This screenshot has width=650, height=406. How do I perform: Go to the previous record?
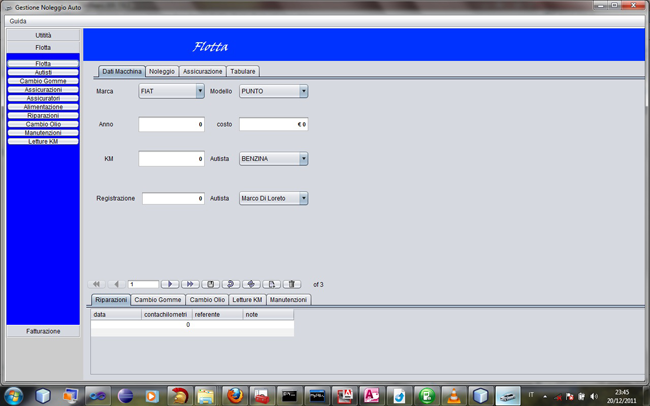pos(116,284)
